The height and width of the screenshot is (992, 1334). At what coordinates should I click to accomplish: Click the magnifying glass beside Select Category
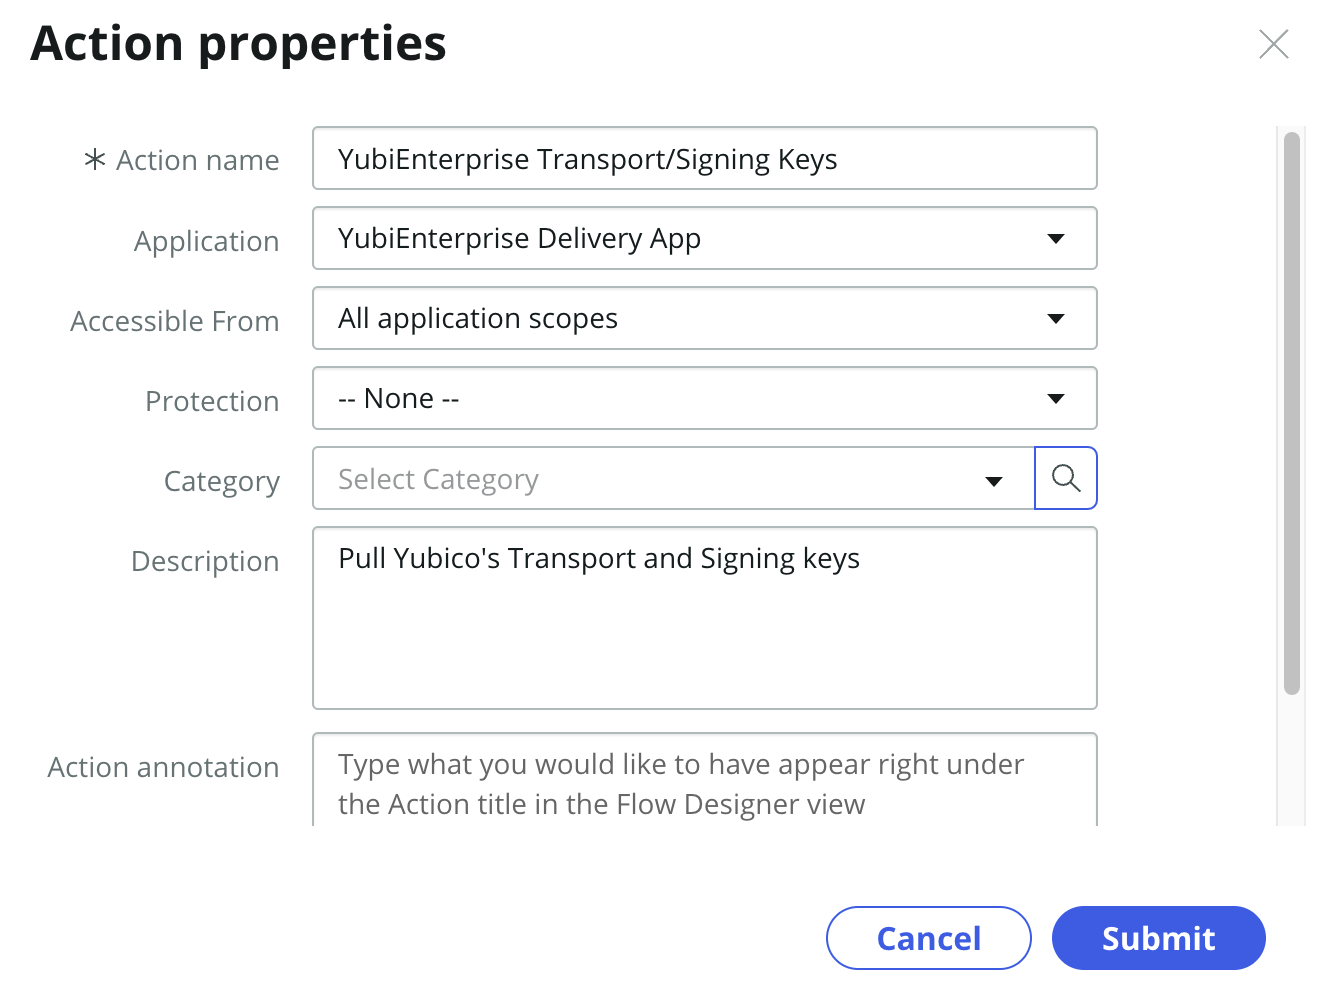(1065, 478)
